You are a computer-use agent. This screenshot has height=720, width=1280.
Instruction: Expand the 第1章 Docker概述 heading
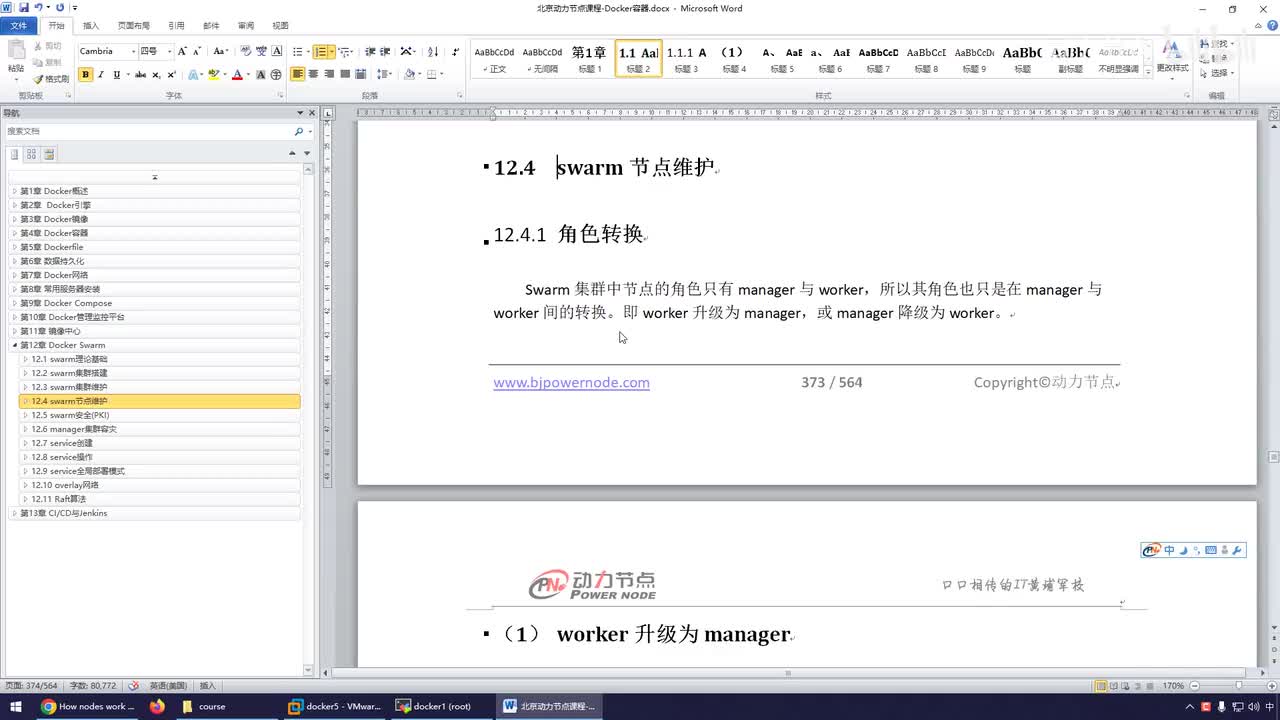[x=14, y=191]
